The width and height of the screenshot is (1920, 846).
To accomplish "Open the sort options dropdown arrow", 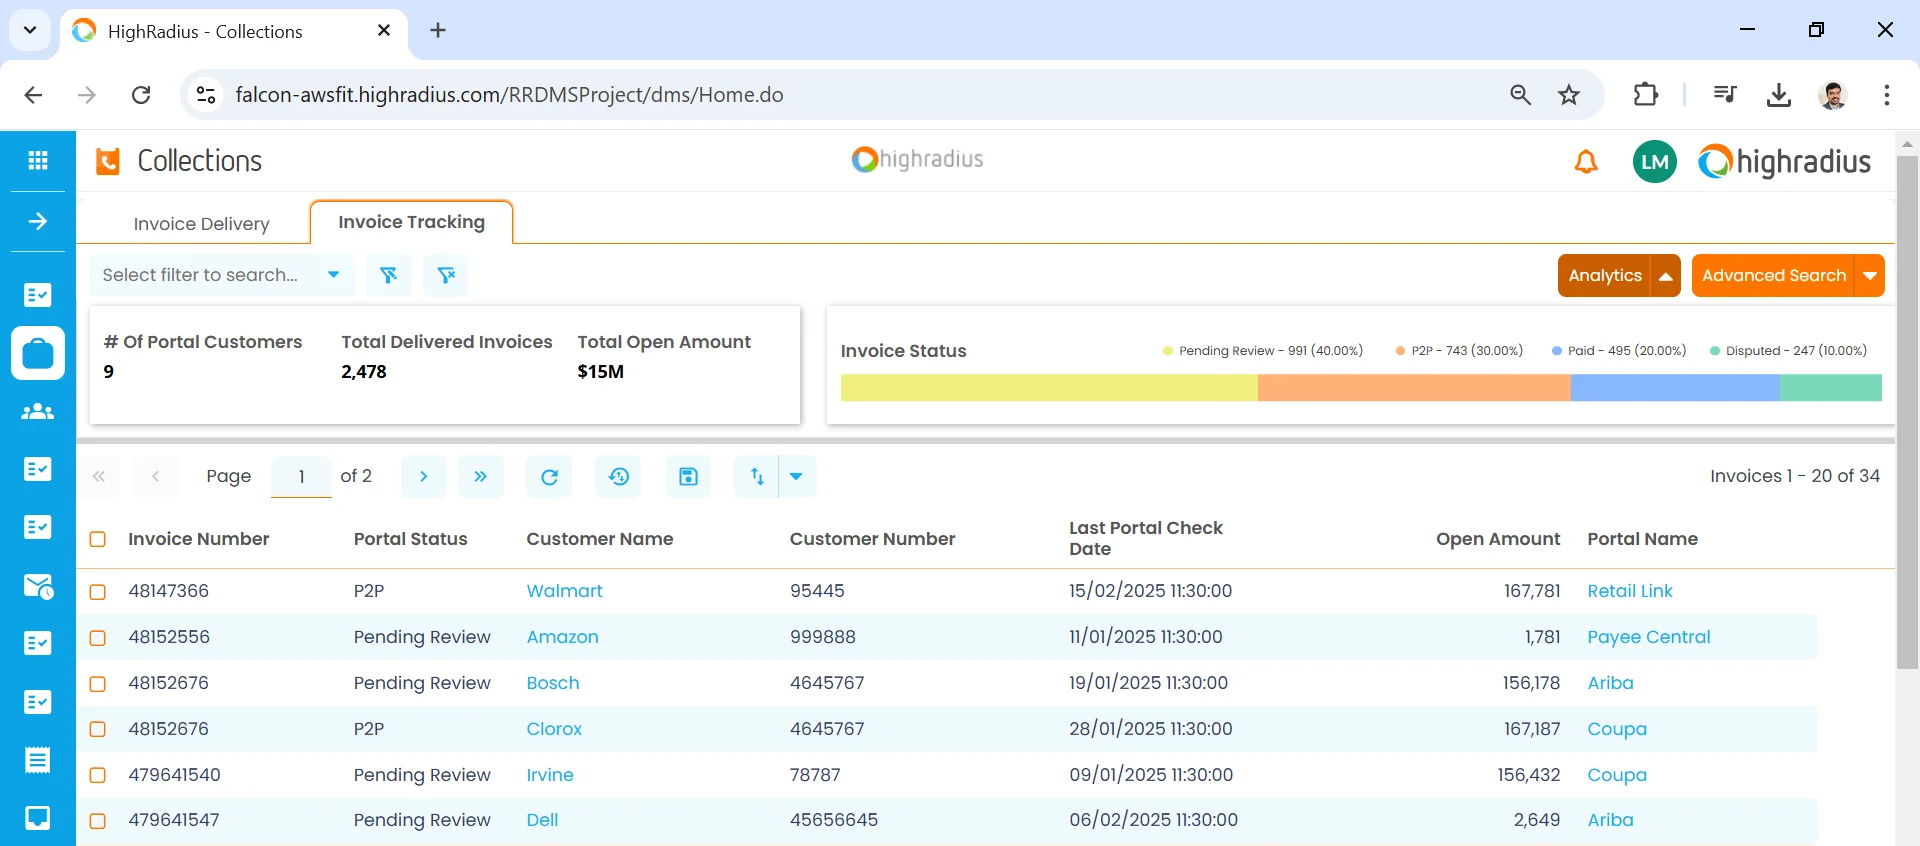I will (796, 477).
